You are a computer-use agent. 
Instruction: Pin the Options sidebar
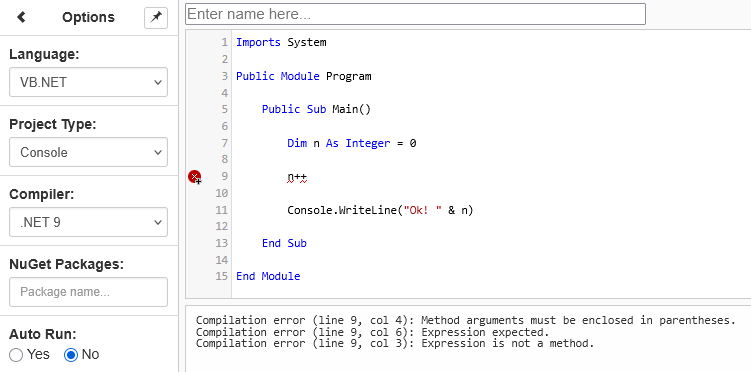coord(156,18)
